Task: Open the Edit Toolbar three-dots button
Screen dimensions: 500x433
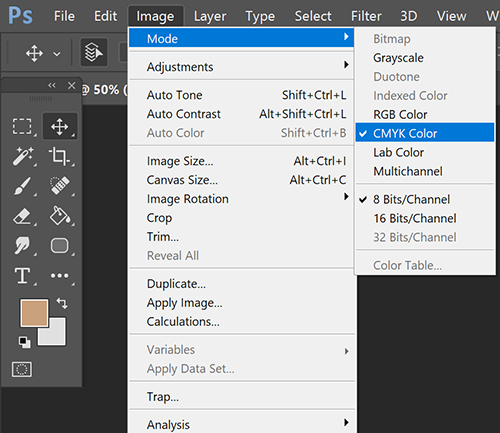Action: 60,275
